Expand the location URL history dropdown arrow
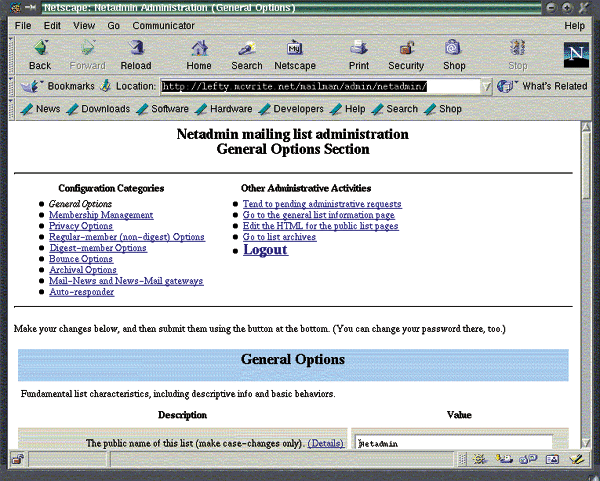This screenshot has height=481, width=600. point(488,87)
